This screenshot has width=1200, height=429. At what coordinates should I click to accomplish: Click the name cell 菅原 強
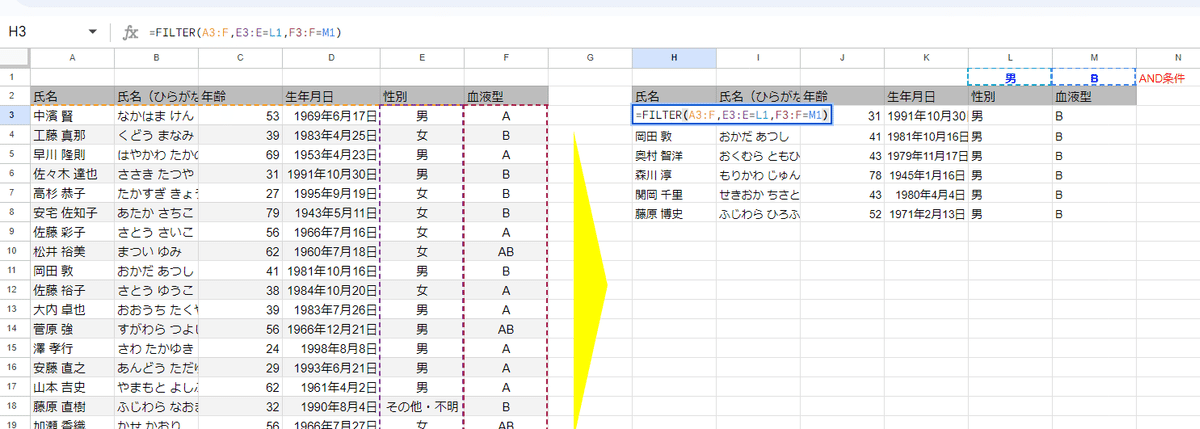click(x=73, y=329)
